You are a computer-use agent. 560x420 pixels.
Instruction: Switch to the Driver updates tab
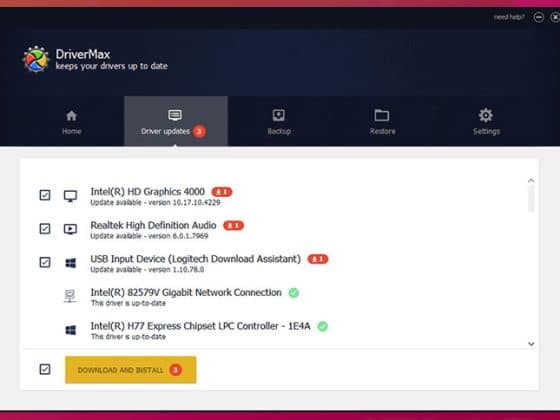(x=176, y=121)
